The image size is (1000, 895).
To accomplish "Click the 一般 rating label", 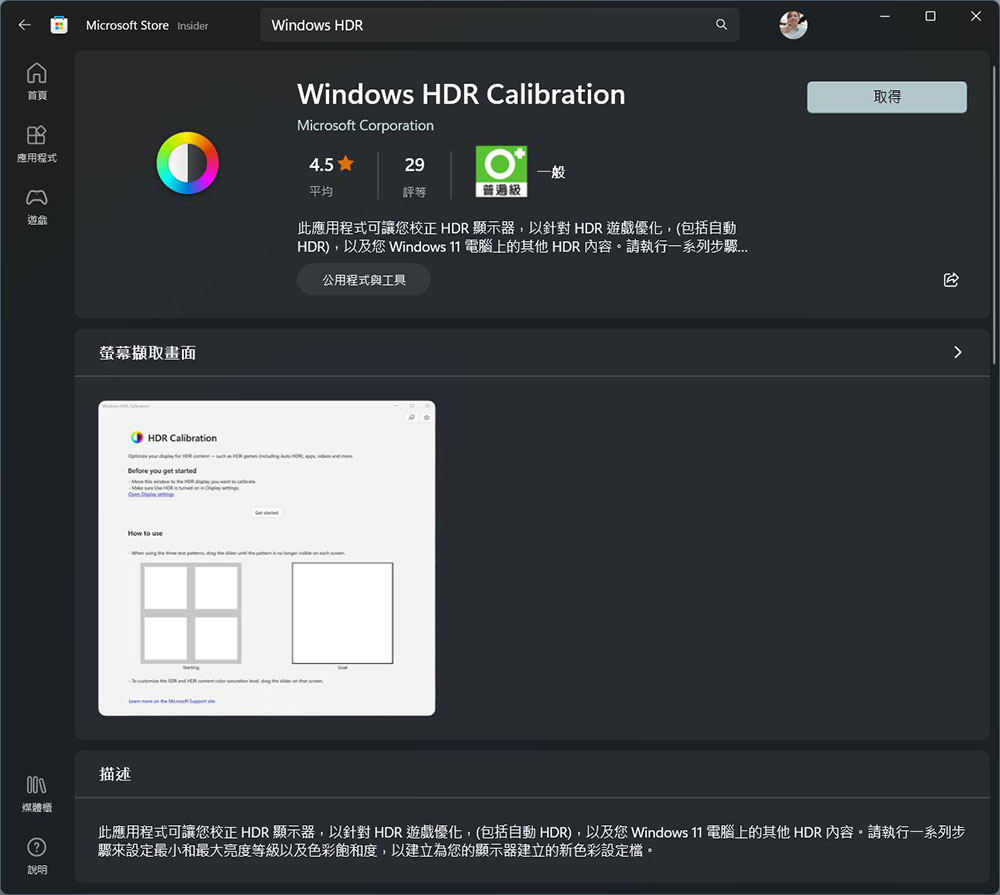I will pos(551,172).
